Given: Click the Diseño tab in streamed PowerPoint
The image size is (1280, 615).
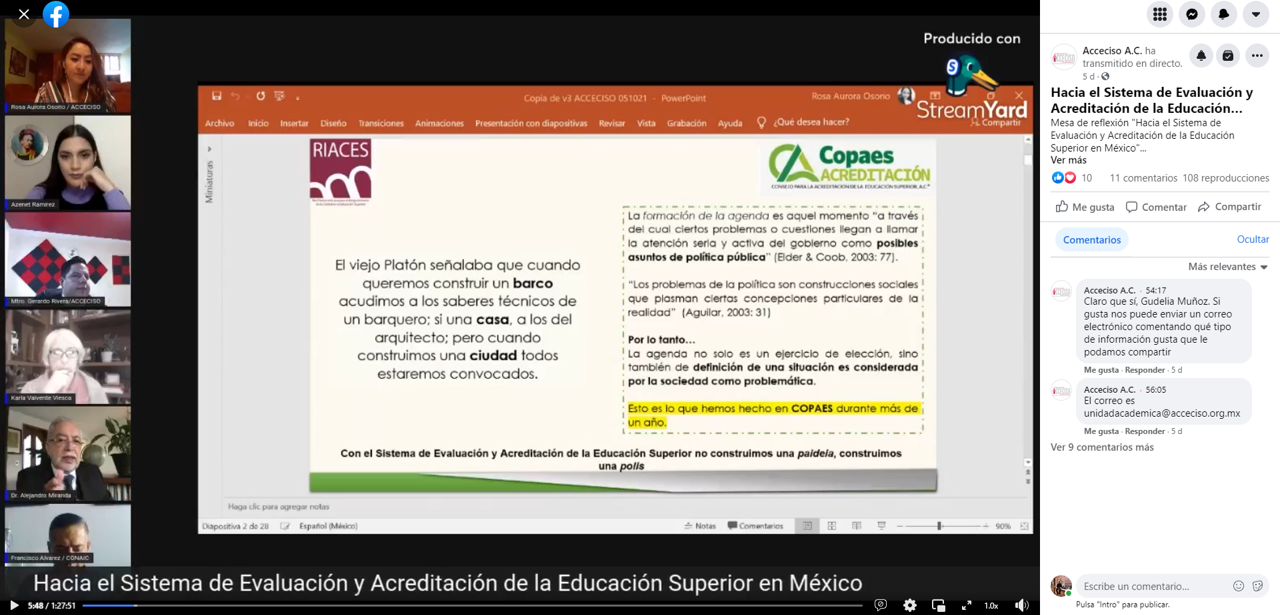Looking at the screenshot, I should click(x=333, y=123).
